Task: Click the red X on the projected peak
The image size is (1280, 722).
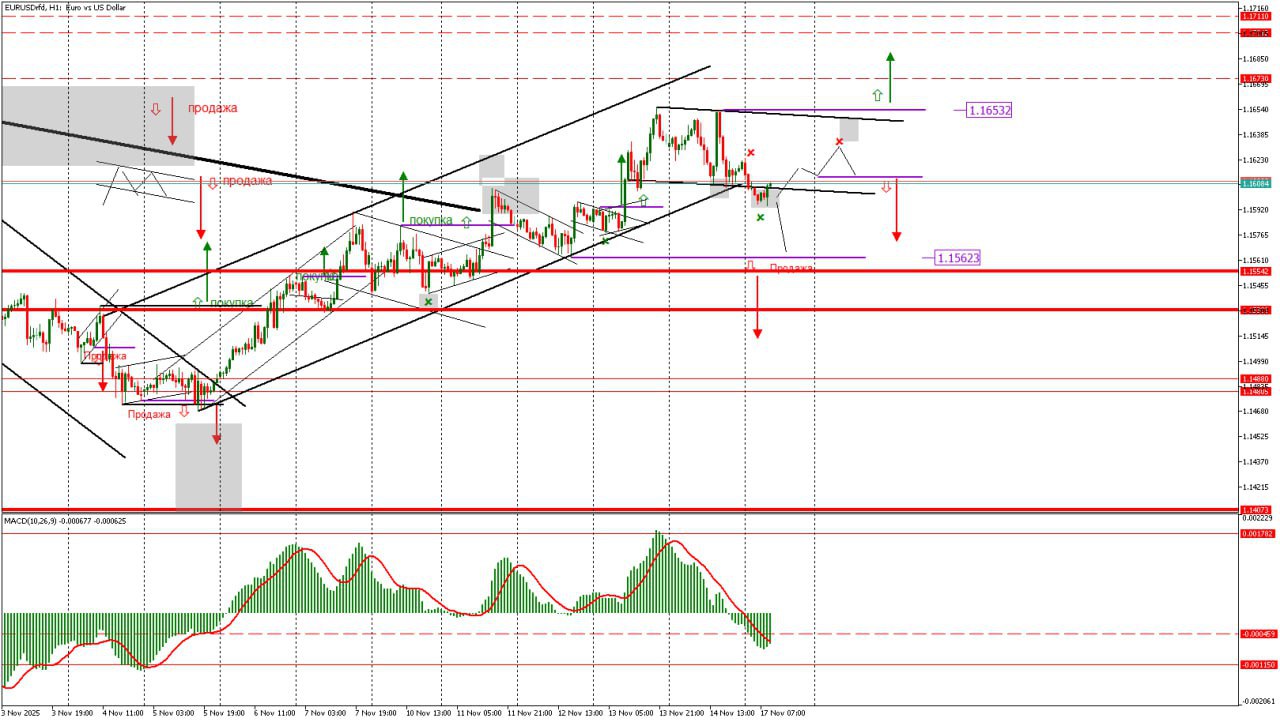Action: point(839,142)
